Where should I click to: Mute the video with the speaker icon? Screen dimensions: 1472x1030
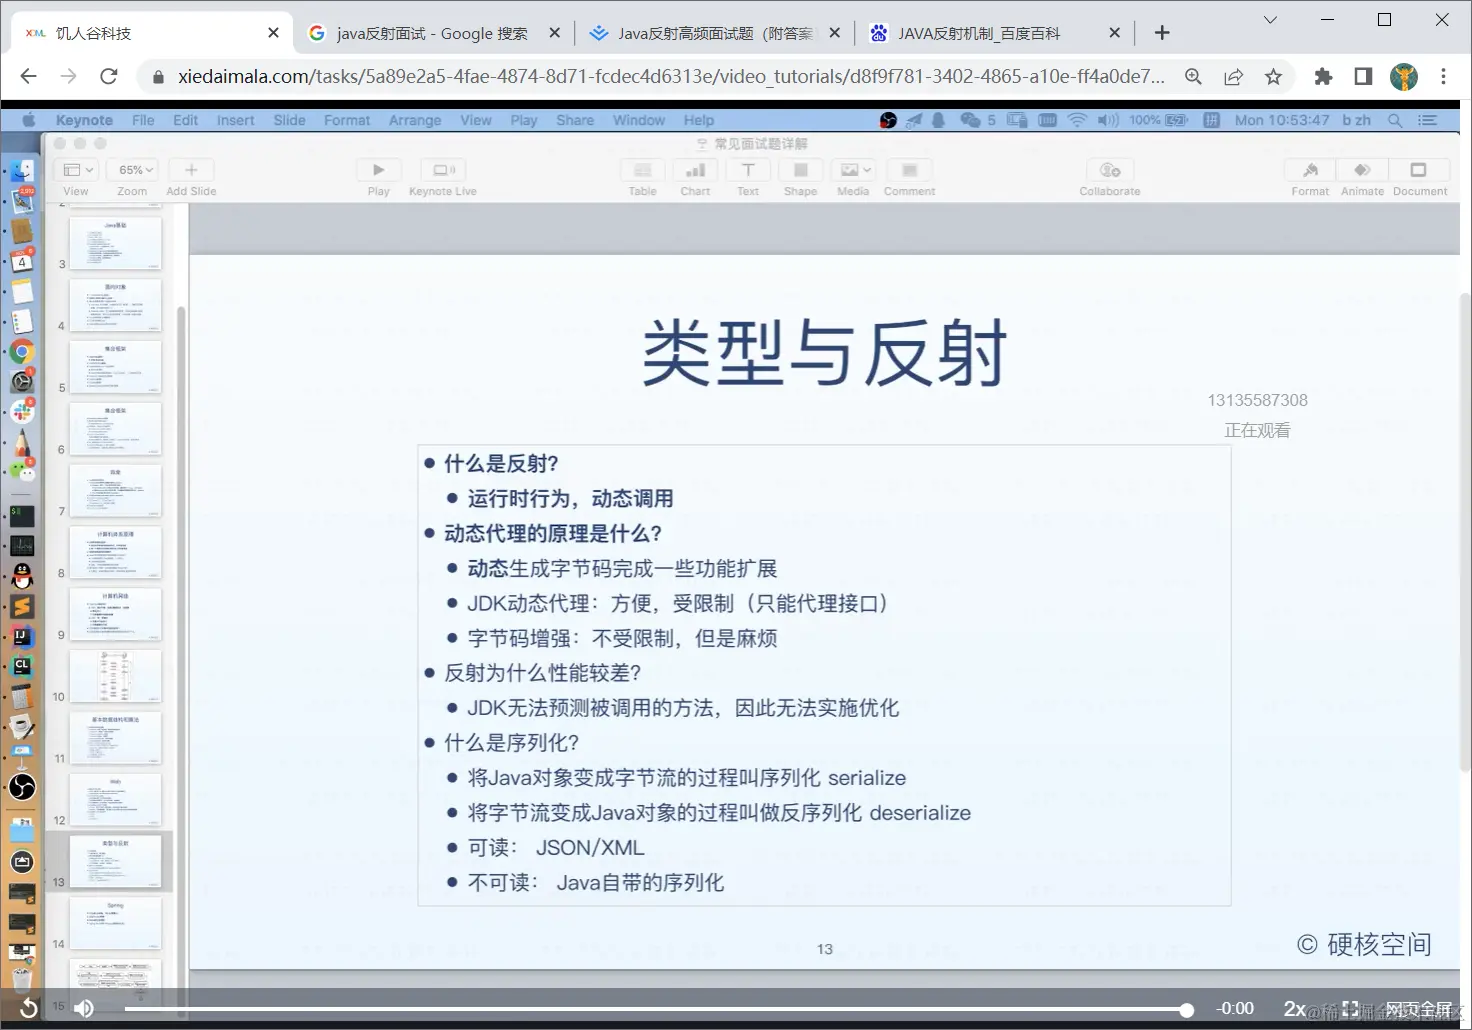pos(84,1009)
